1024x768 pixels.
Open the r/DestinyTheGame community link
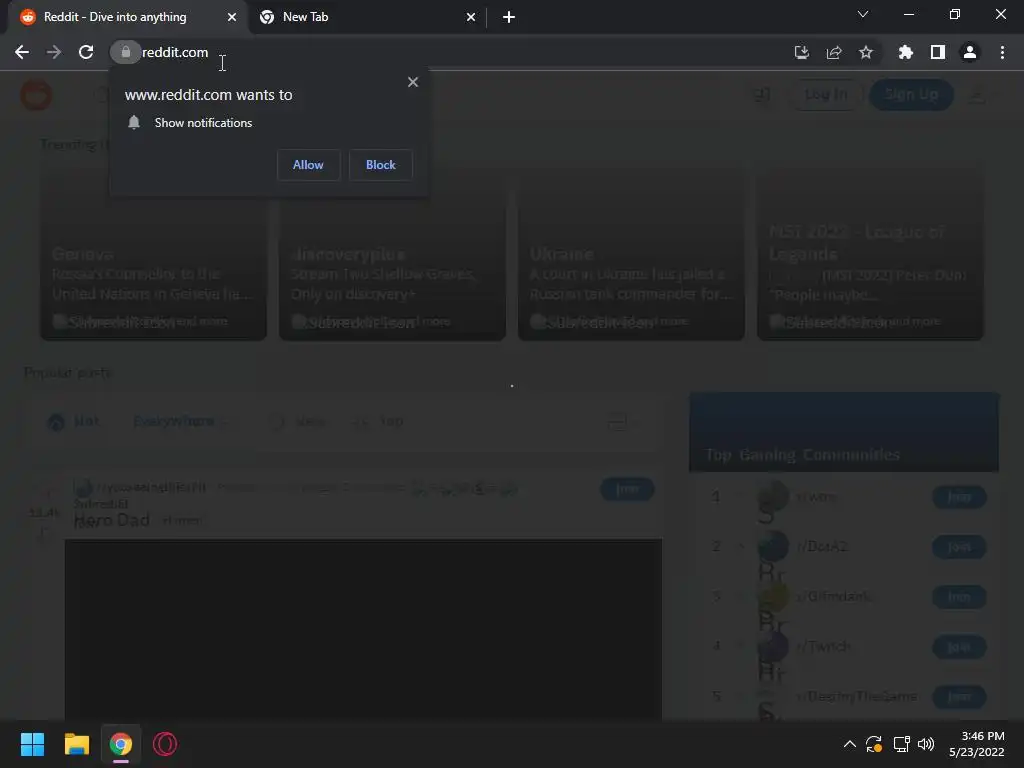point(857,696)
